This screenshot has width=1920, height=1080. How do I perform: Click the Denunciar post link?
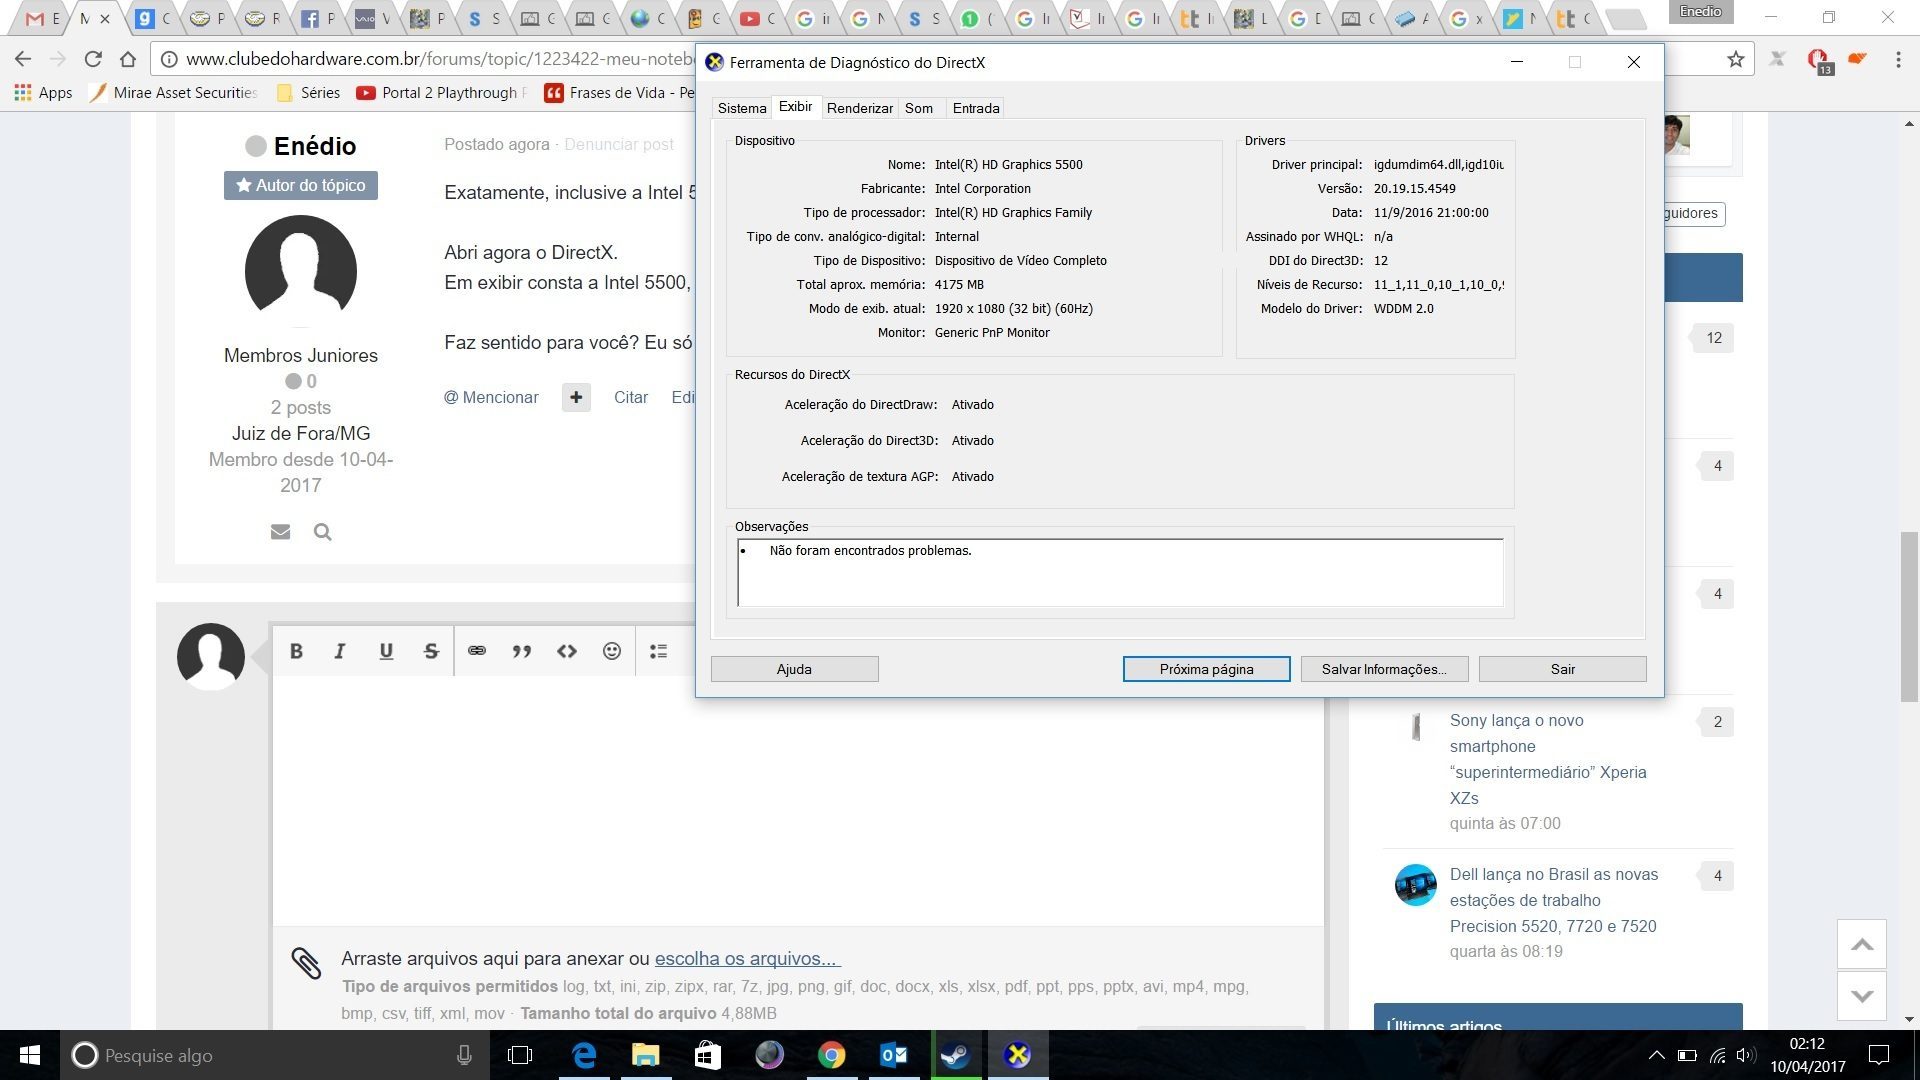[619, 144]
